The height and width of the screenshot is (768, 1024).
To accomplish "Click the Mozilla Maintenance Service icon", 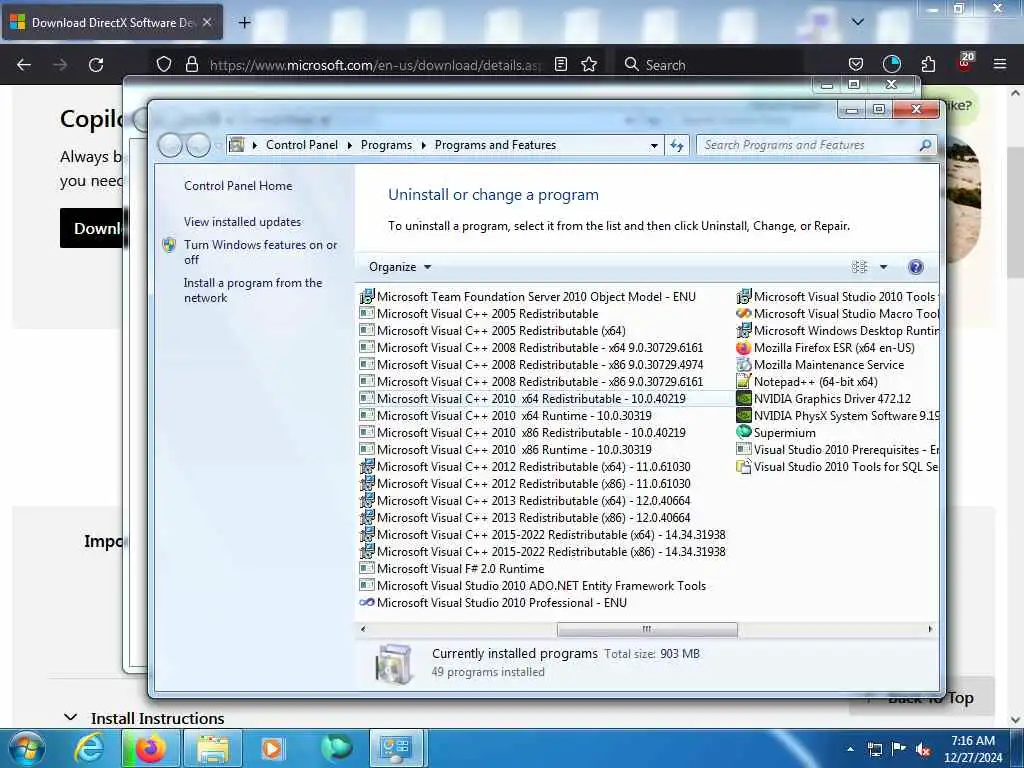I will [744, 364].
